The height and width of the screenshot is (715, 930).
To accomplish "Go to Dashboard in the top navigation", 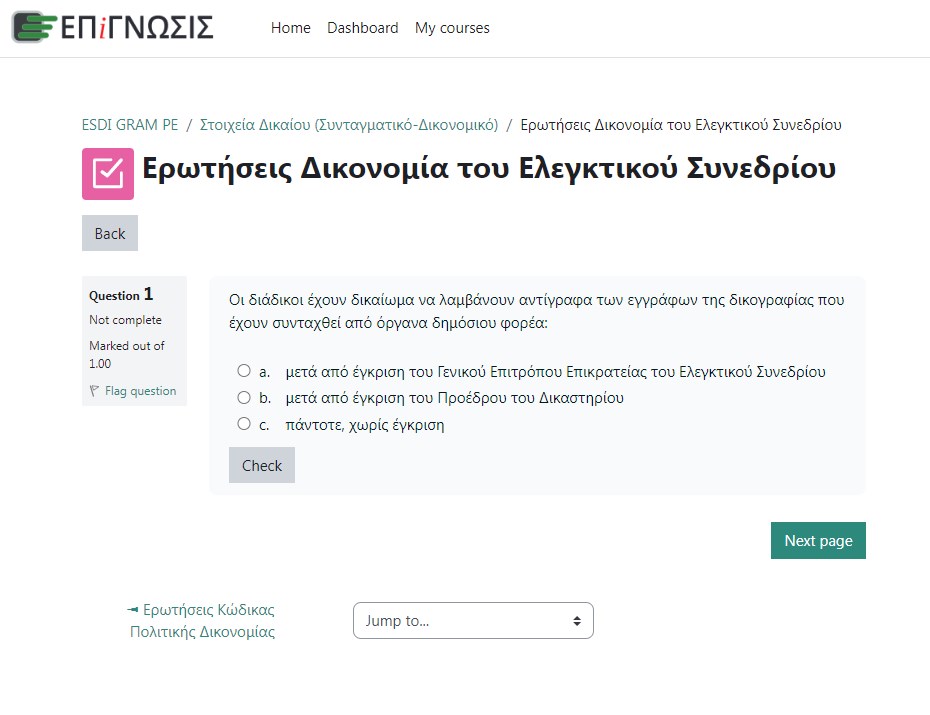I will [362, 28].
